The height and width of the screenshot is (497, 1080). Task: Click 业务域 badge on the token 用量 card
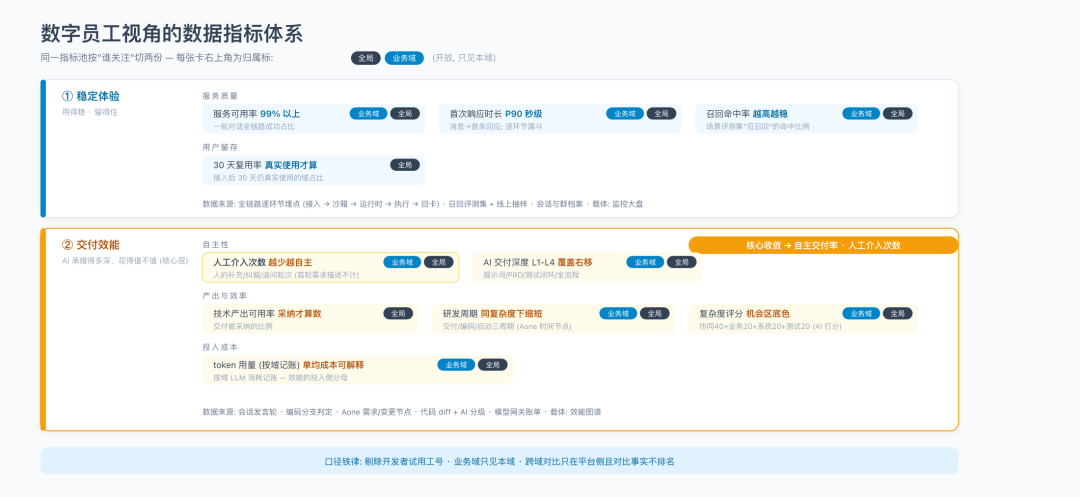tap(456, 365)
